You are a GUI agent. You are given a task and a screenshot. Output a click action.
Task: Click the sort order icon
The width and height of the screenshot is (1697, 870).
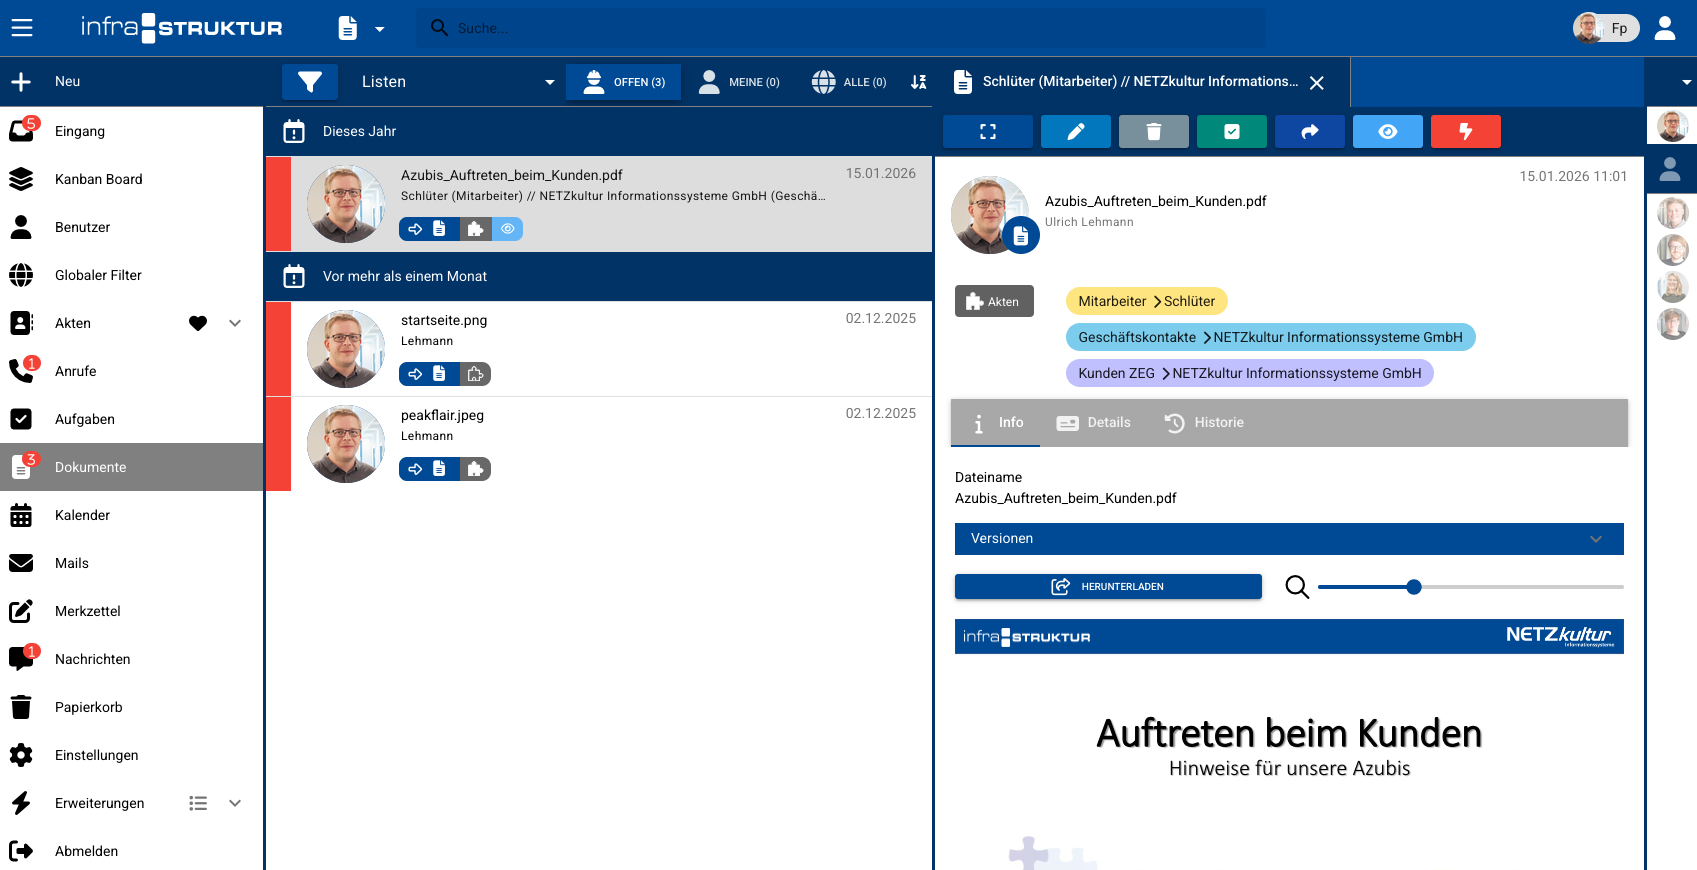918,82
